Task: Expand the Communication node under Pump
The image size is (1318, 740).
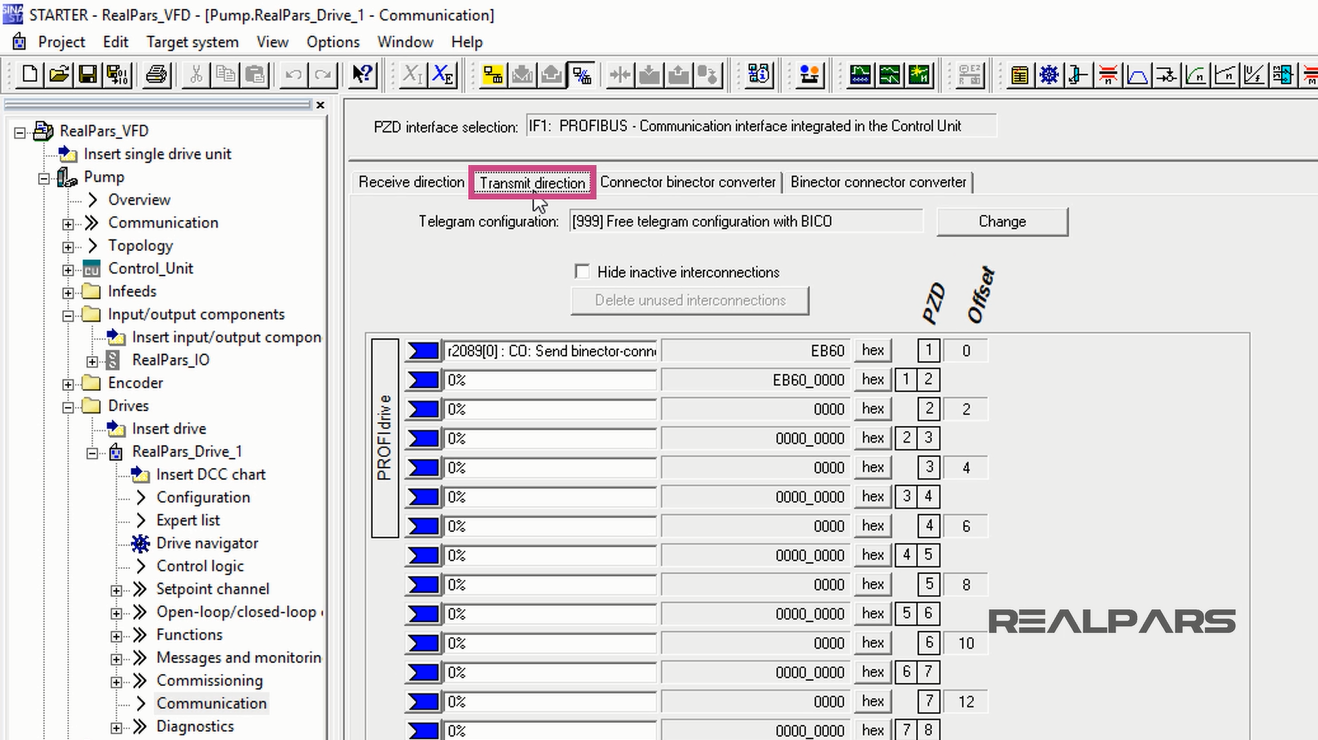Action: [68, 224]
